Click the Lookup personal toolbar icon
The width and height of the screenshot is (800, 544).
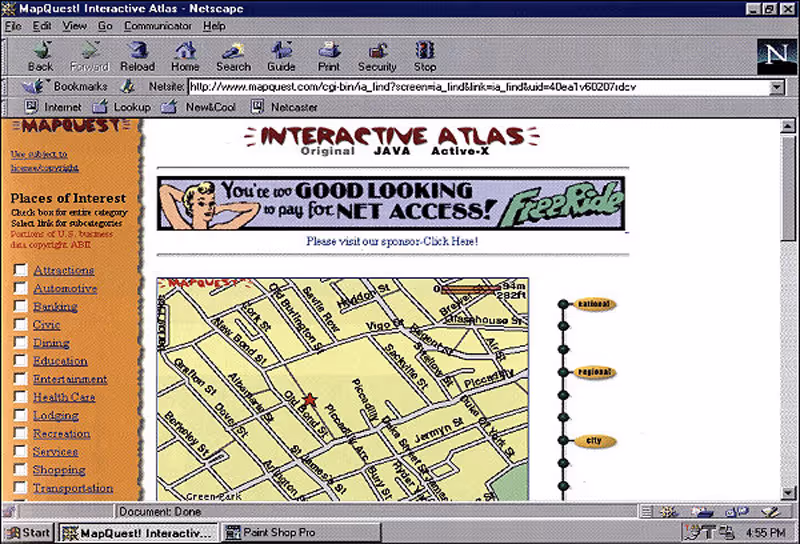[99, 107]
